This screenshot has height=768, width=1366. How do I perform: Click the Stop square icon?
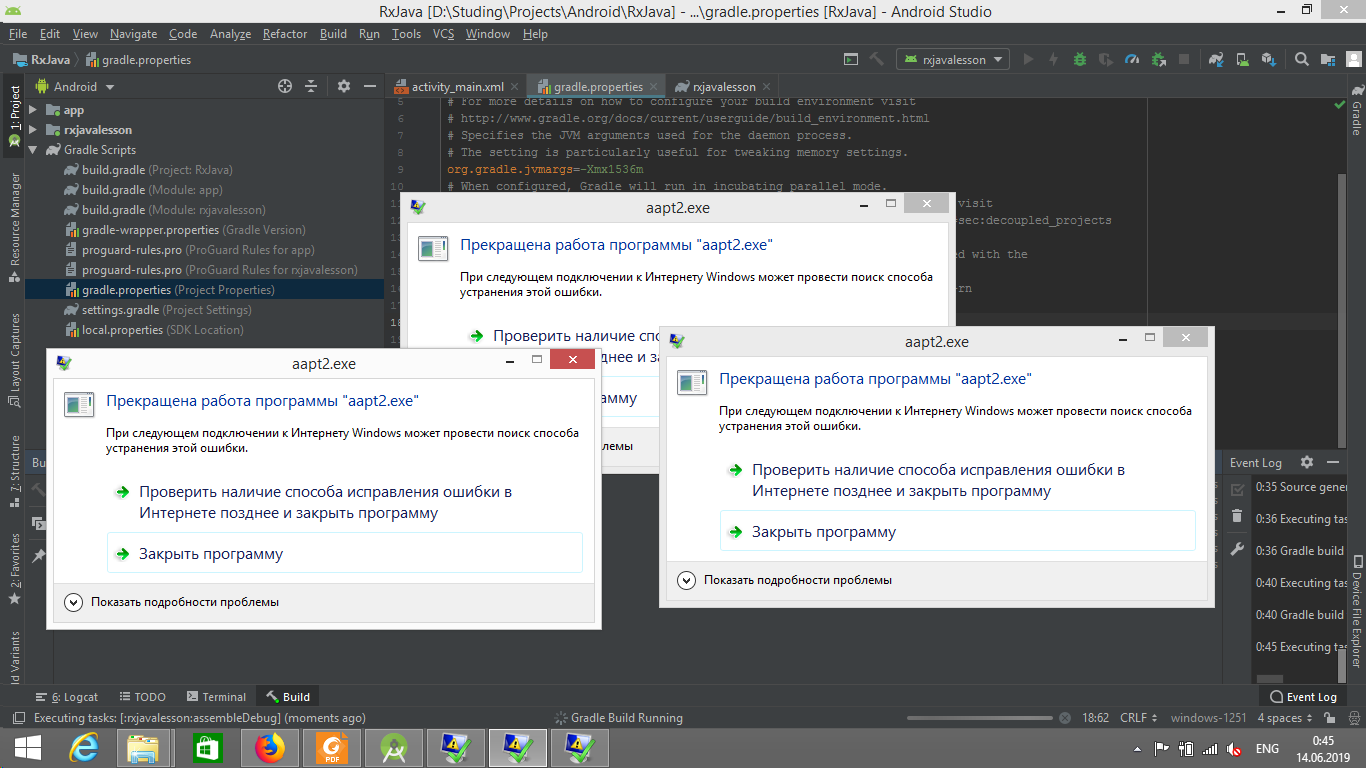click(1184, 59)
